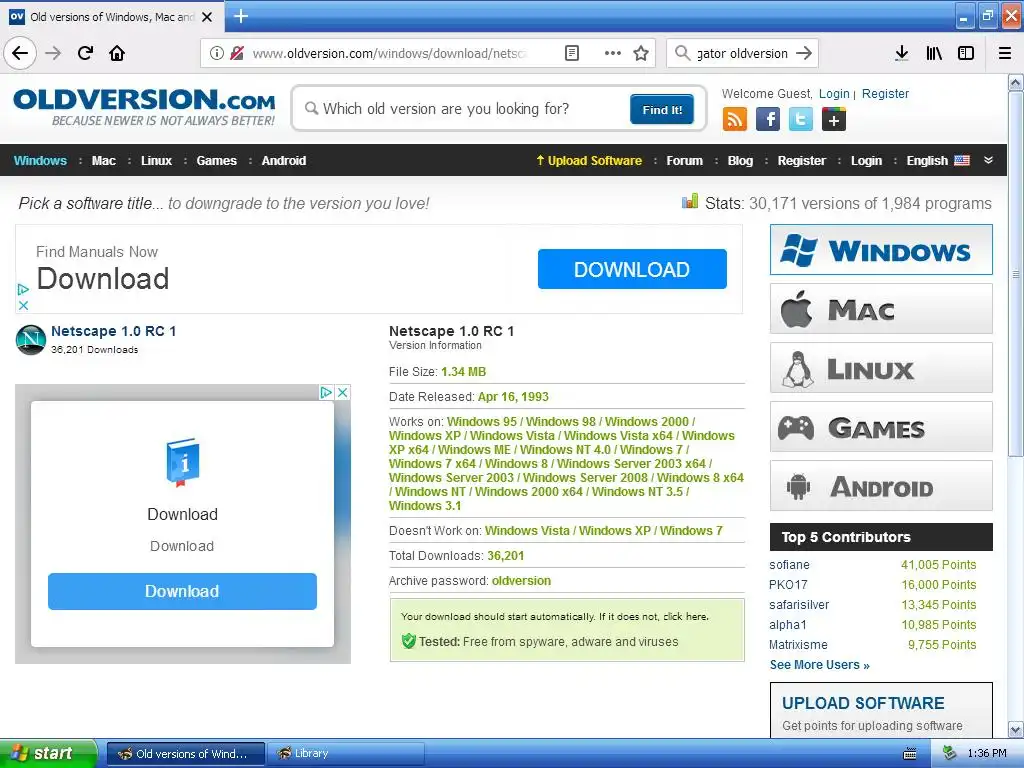1024x768 pixels.
Task: Select the Mac nav menu item
Action: 104,161
